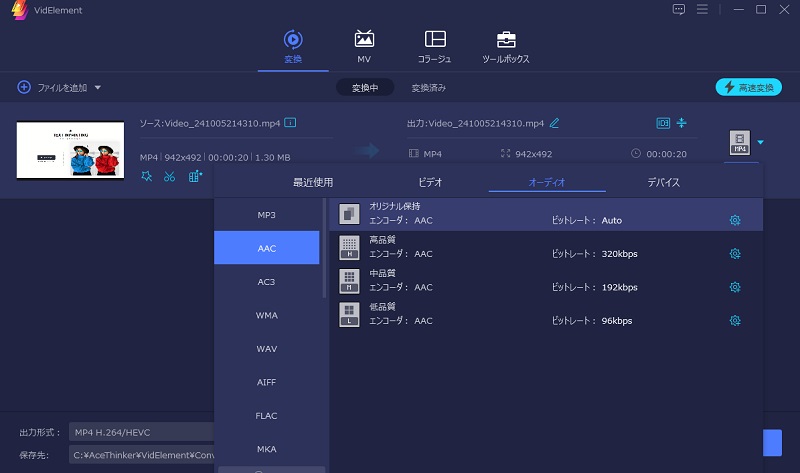Switch to the オーディオ tab
Viewport: 800px width, 473px height.
coord(547,182)
